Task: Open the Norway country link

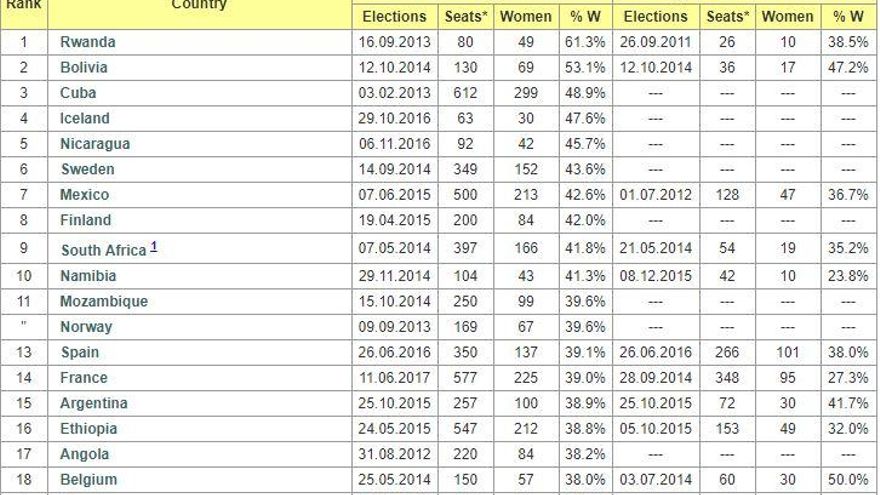Action: pos(86,327)
